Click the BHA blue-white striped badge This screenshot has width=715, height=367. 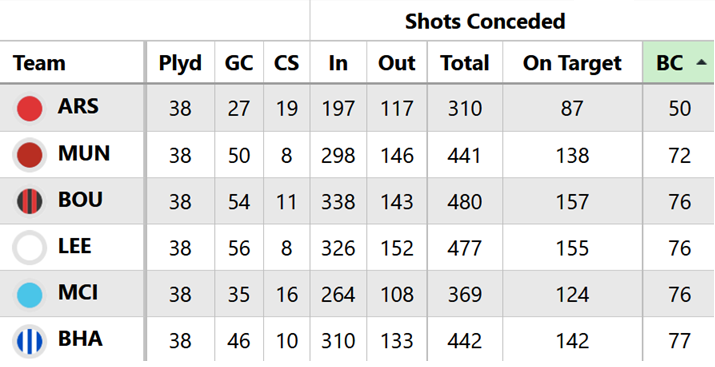point(30,341)
